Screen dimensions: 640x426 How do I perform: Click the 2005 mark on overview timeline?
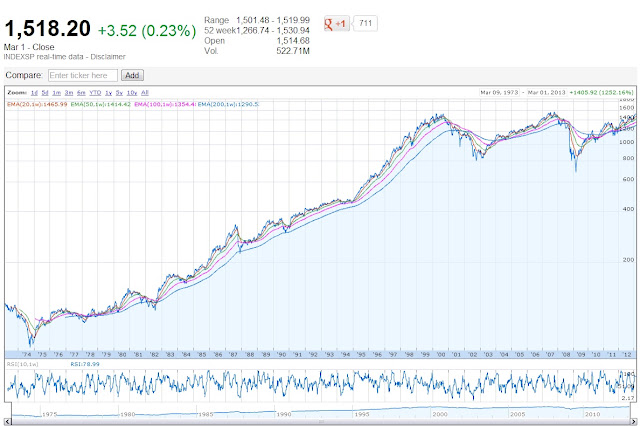(517, 414)
